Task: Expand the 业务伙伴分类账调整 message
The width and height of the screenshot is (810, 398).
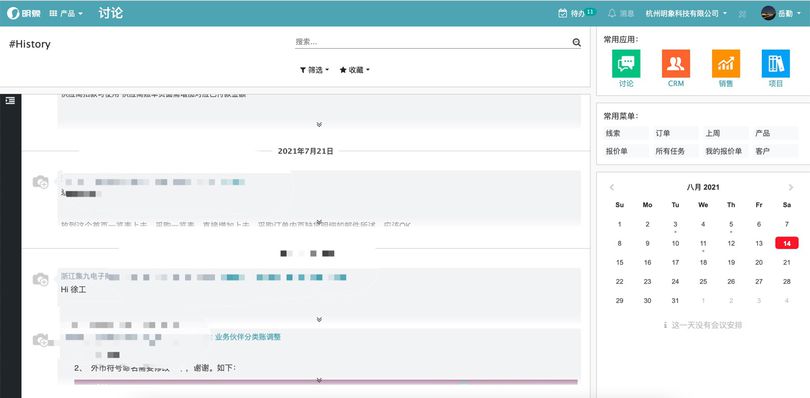Action: pos(319,380)
